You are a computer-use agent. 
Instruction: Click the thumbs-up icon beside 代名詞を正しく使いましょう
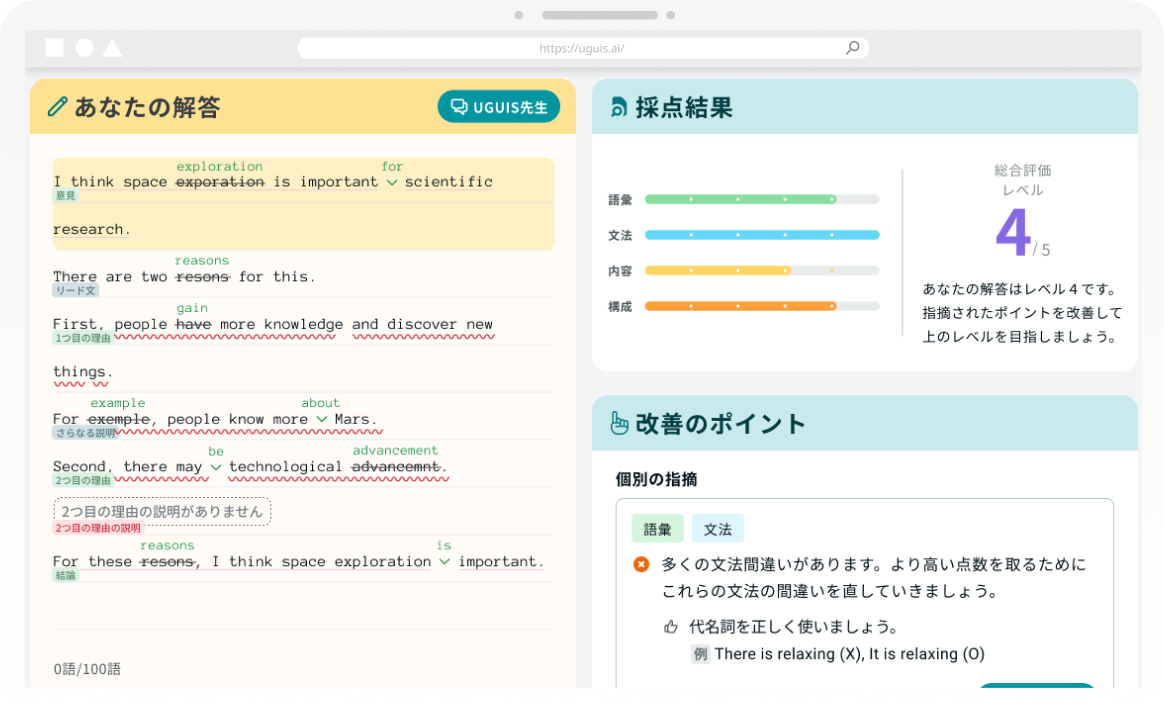(x=671, y=627)
